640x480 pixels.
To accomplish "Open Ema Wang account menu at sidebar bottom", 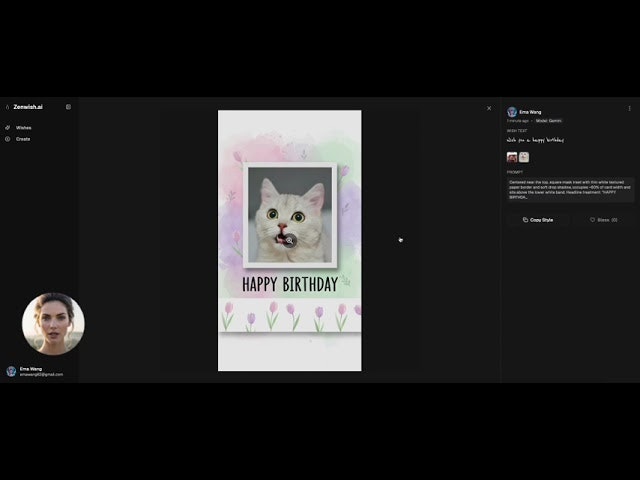I will [x=36, y=371].
